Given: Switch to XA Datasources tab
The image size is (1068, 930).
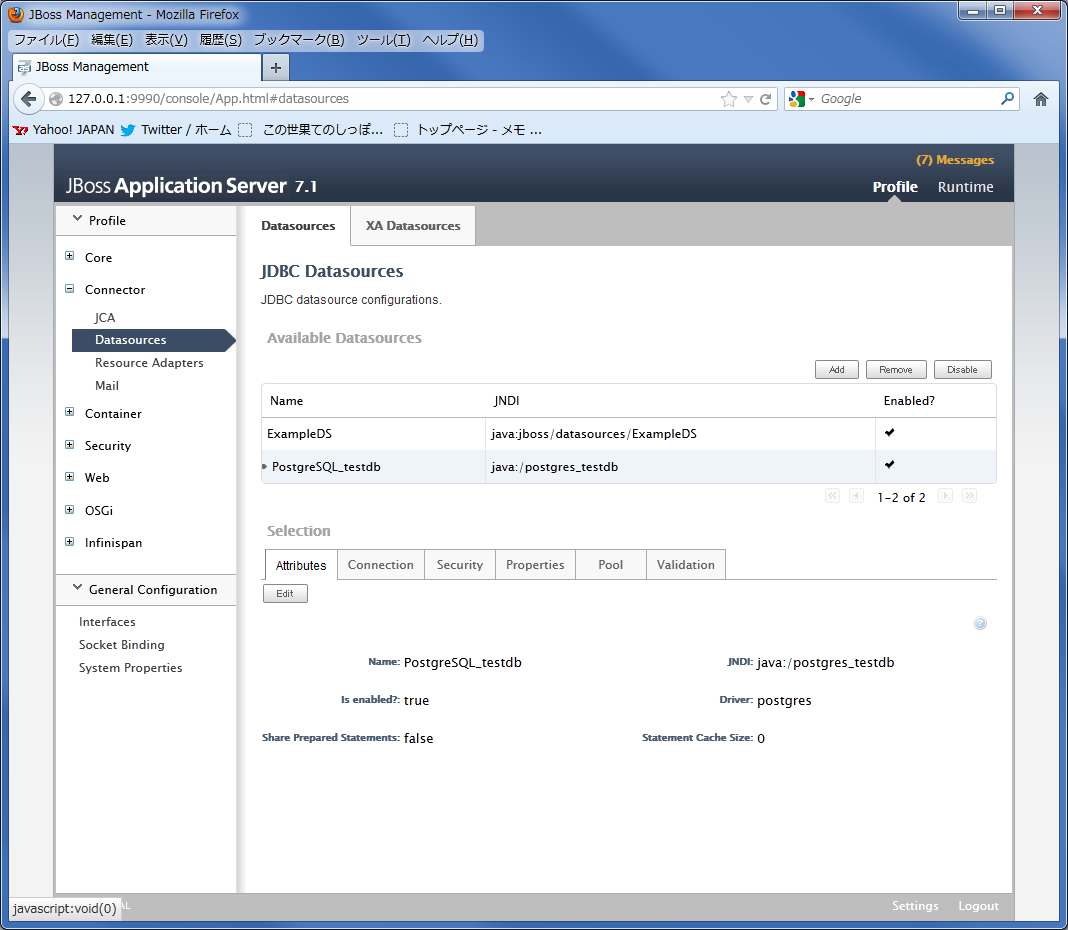Looking at the screenshot, I should pos(413,226).
